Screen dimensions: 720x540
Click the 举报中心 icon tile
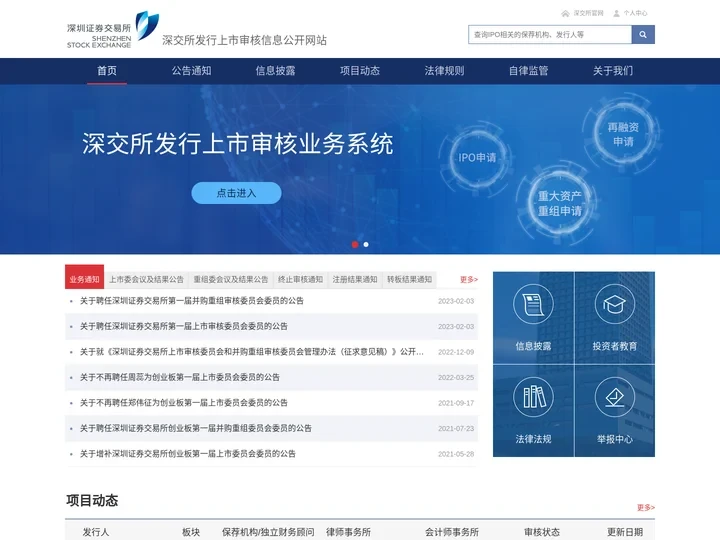614,411
